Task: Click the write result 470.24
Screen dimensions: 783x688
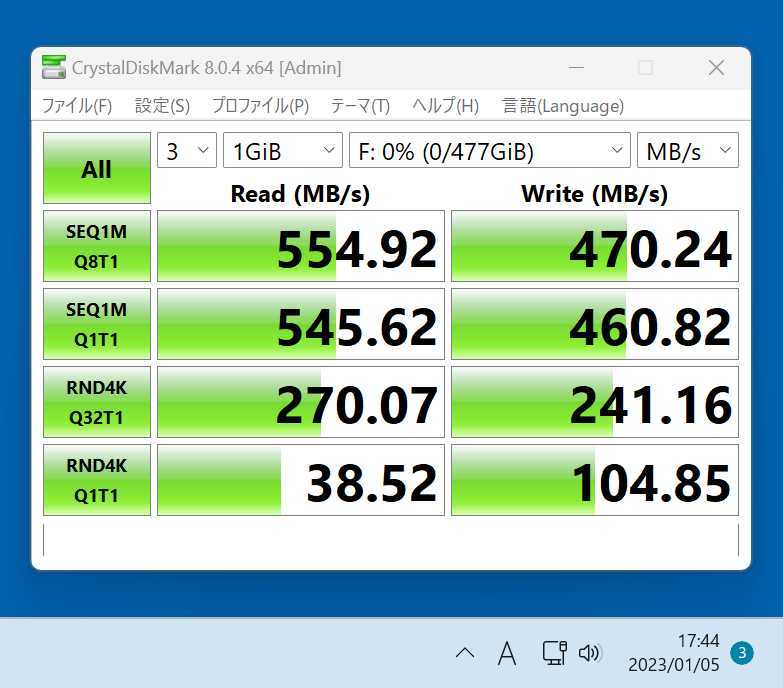Action: click(x=595, y=246)
